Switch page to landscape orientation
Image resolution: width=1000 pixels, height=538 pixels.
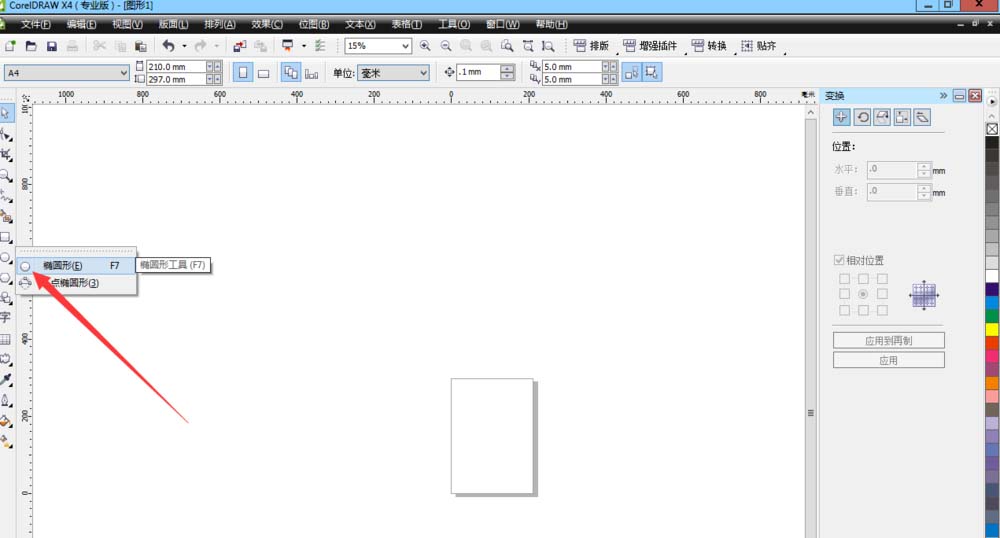(264, 73)
